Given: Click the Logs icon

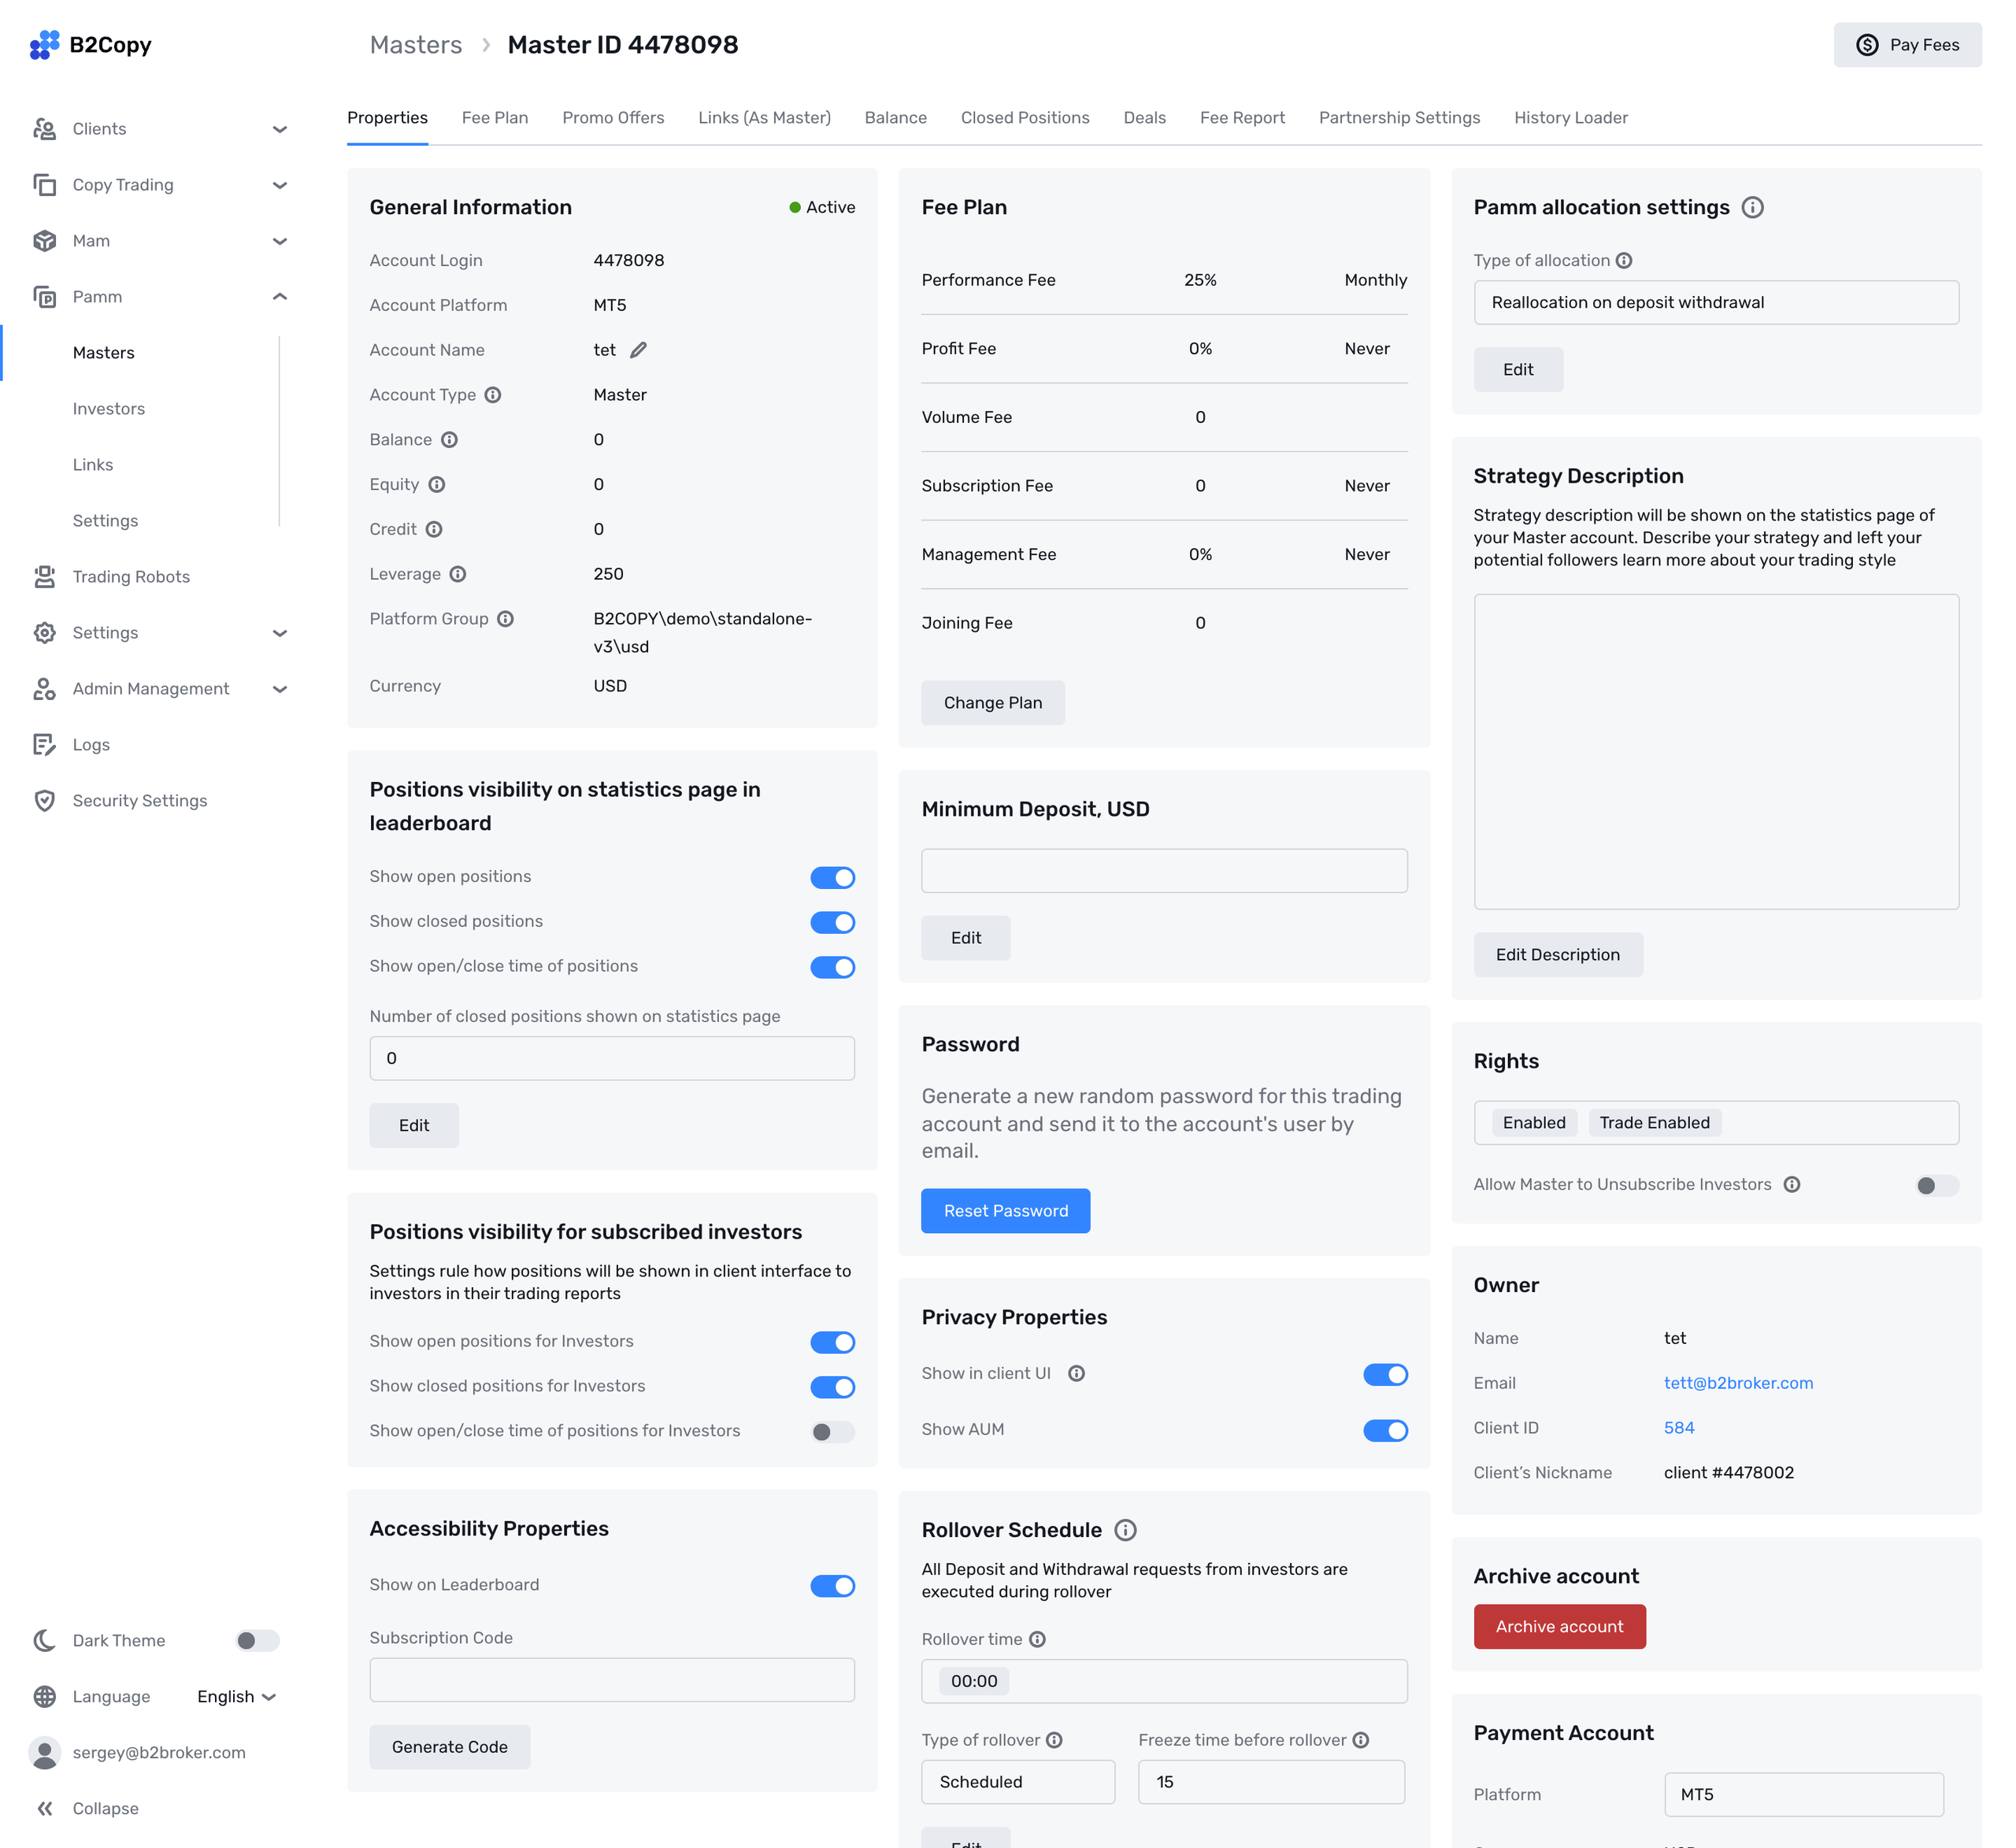Looking at the screenshot, I should 44,745.
